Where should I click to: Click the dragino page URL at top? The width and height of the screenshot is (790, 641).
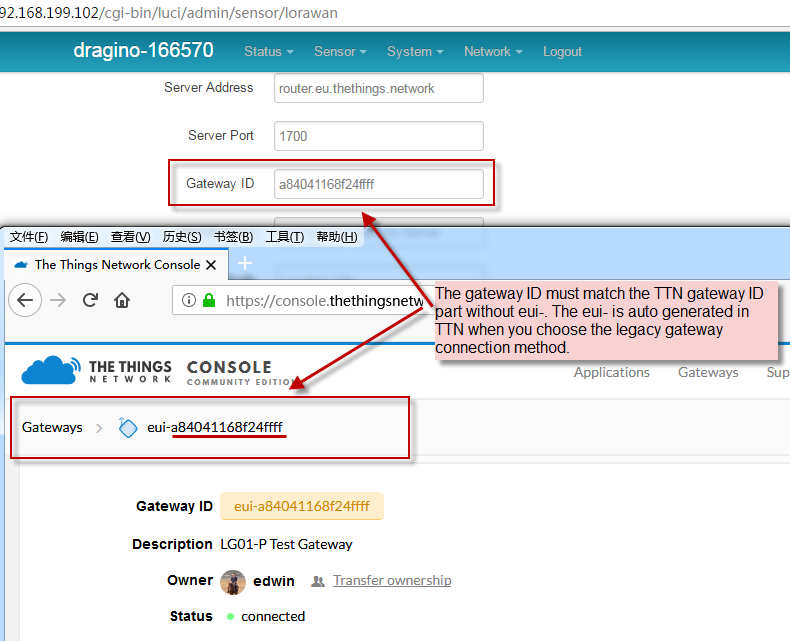tap(168, 13)
